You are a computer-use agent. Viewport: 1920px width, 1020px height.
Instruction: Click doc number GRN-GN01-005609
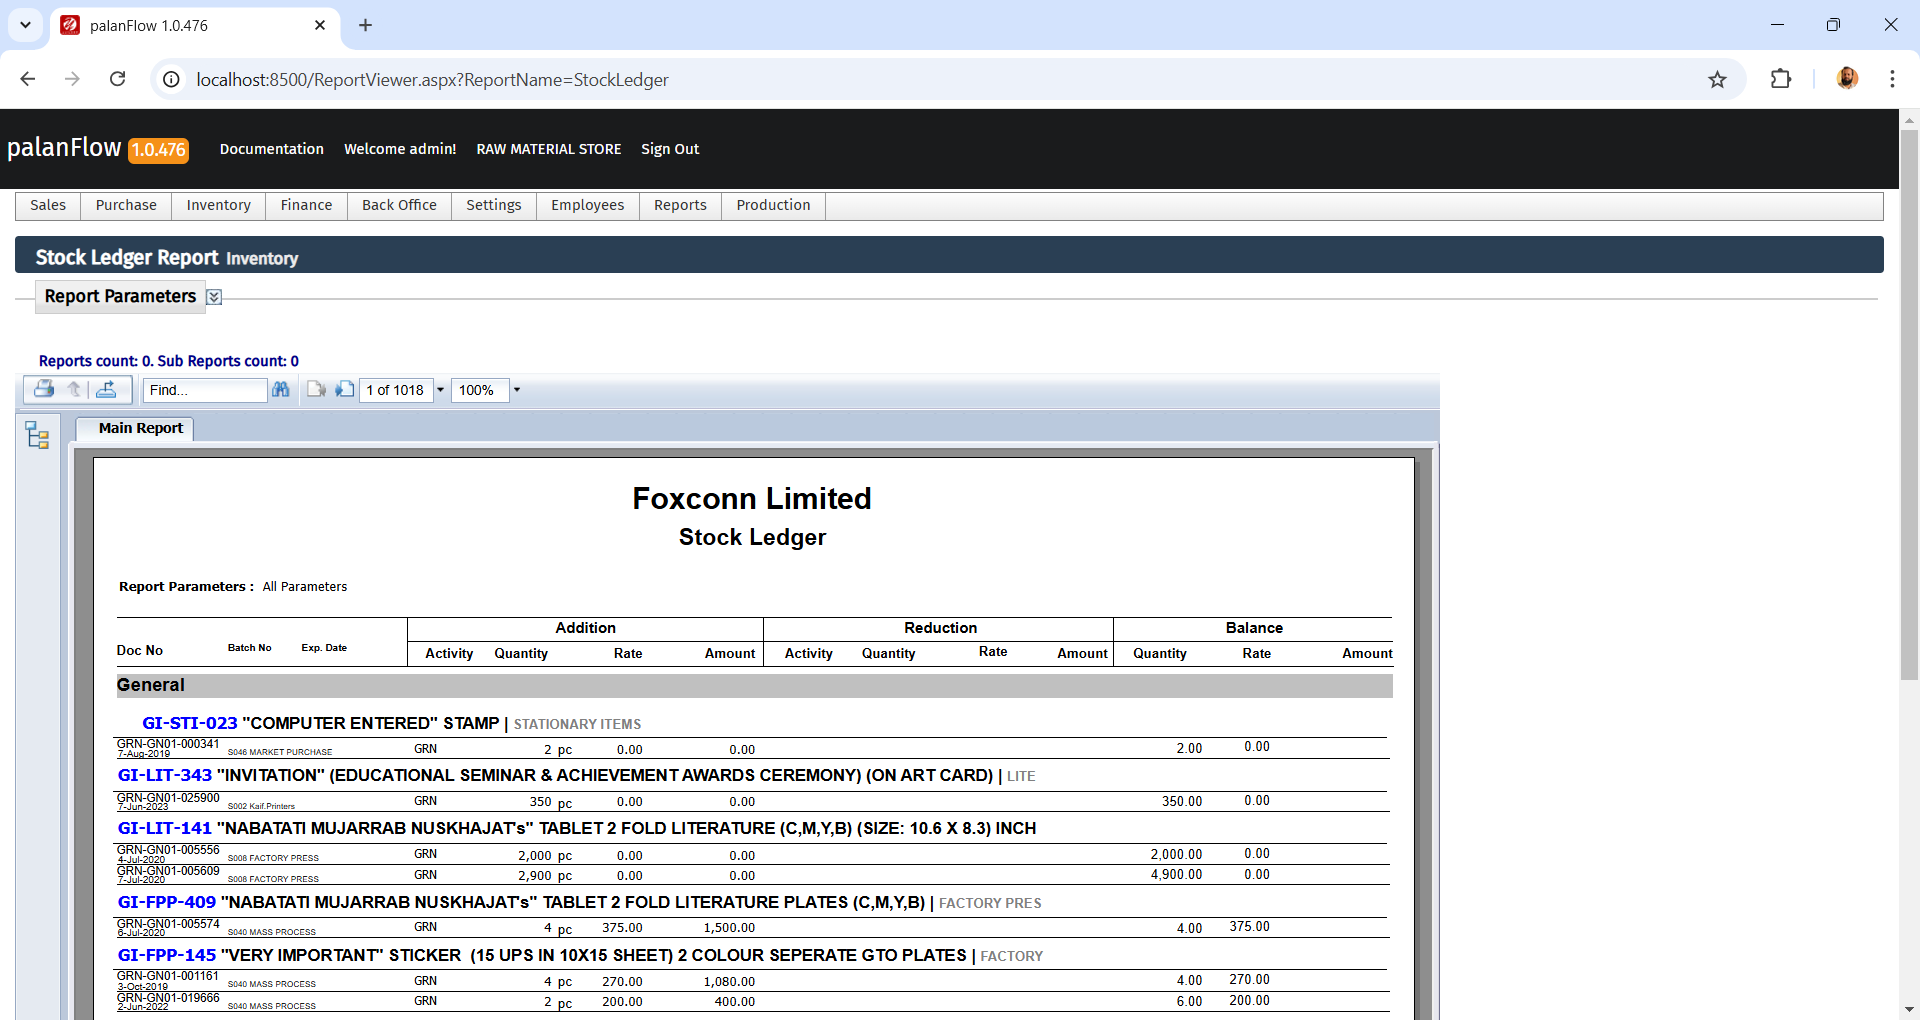point(168,871)
